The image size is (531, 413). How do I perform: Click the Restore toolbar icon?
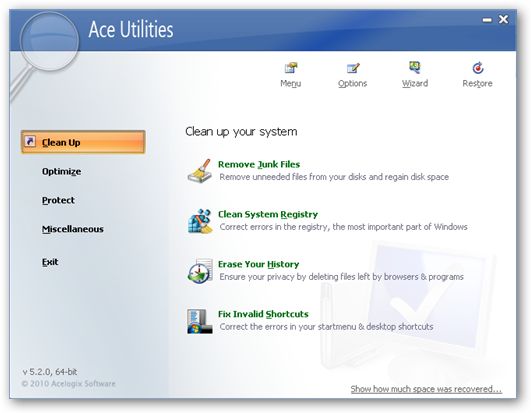point(477,68)
